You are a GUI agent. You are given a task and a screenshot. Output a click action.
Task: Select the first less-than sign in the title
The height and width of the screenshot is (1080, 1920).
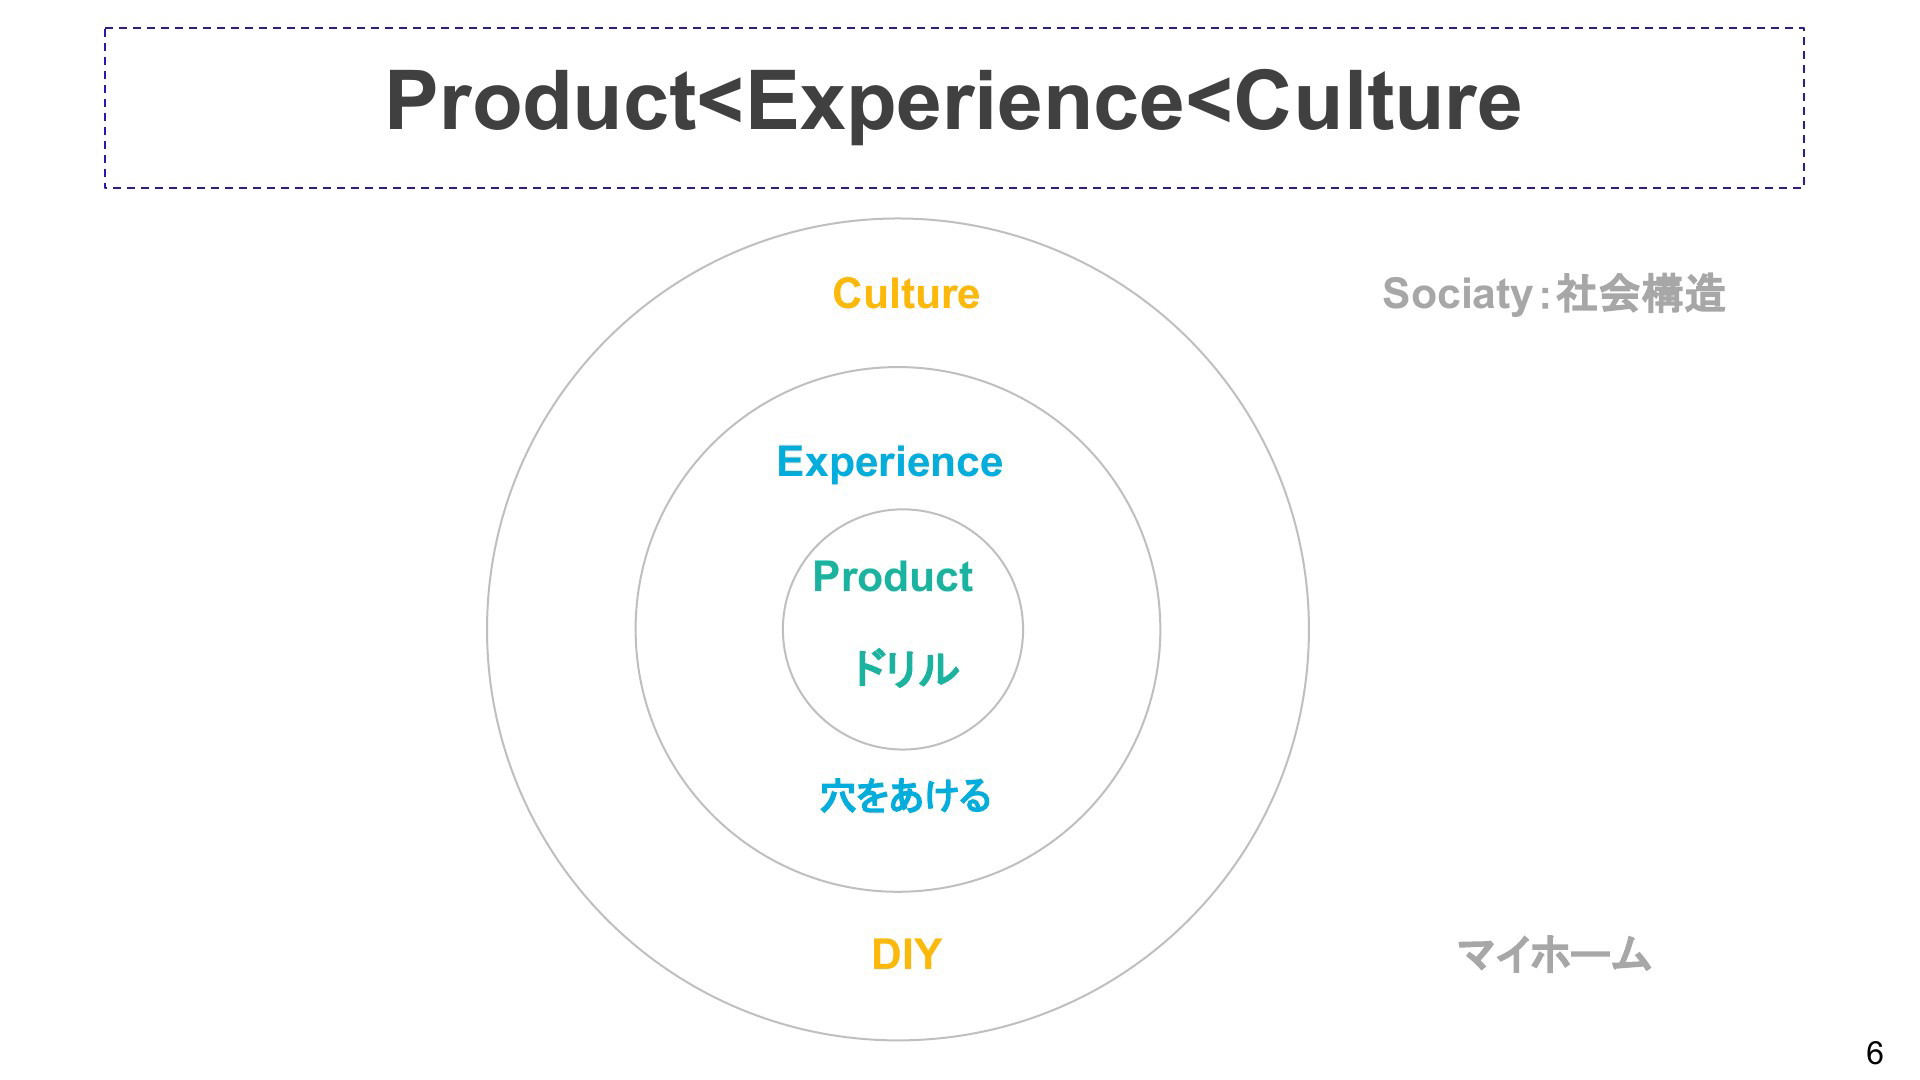(x=720, y=104)
